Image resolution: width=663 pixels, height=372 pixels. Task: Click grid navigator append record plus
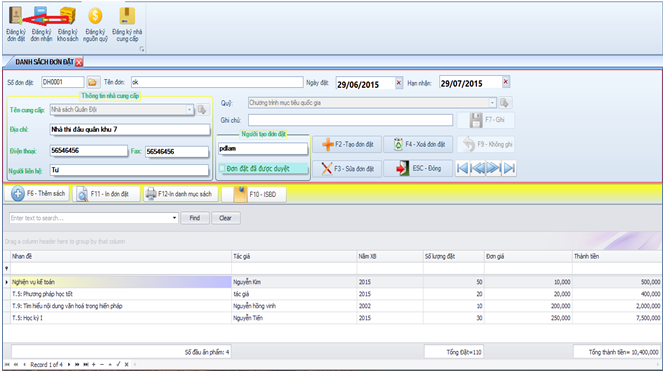(93, 364)
